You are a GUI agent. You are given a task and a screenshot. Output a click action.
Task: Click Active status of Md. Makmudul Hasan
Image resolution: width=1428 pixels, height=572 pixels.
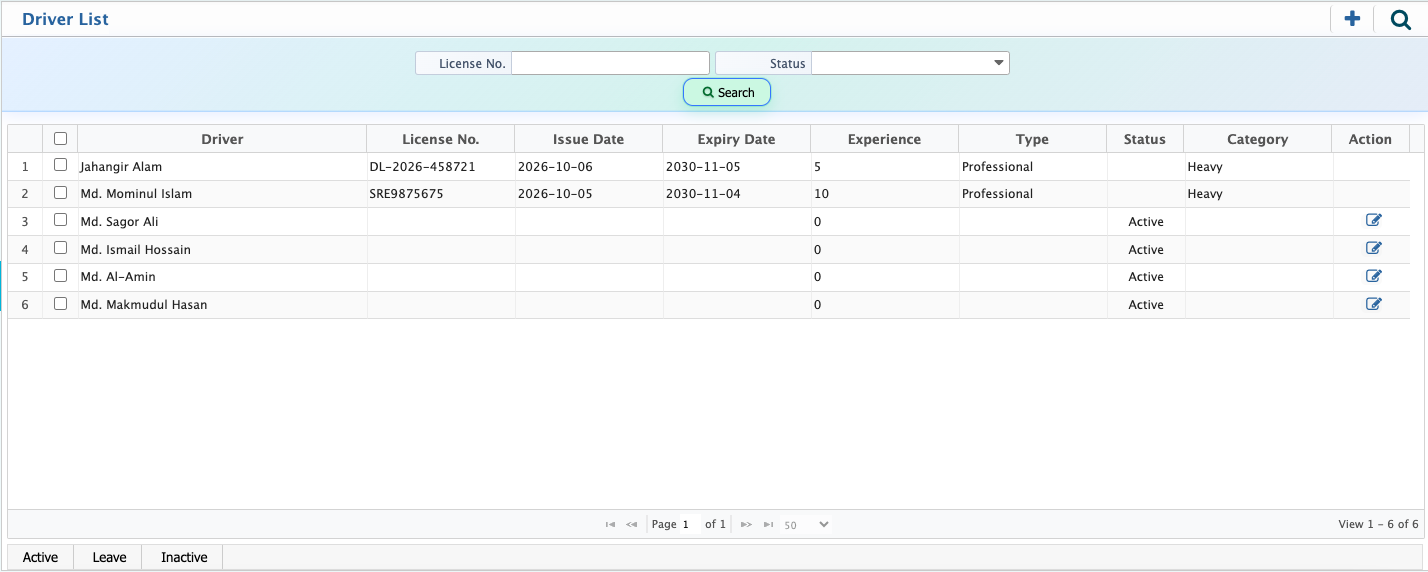click(x=1146, y=305)
